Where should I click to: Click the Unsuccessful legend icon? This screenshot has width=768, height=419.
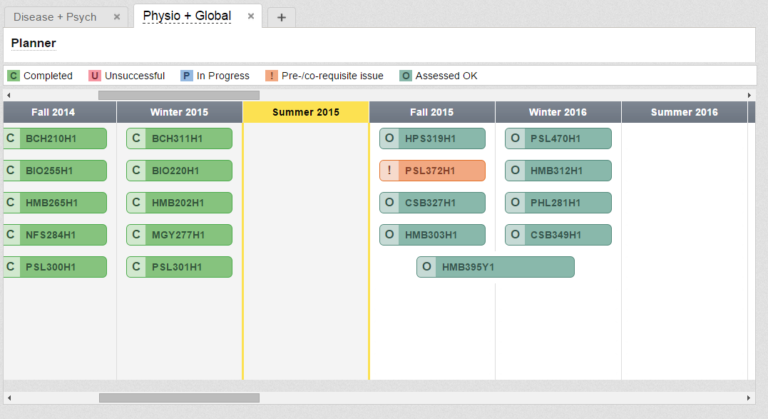coord(95,75)
